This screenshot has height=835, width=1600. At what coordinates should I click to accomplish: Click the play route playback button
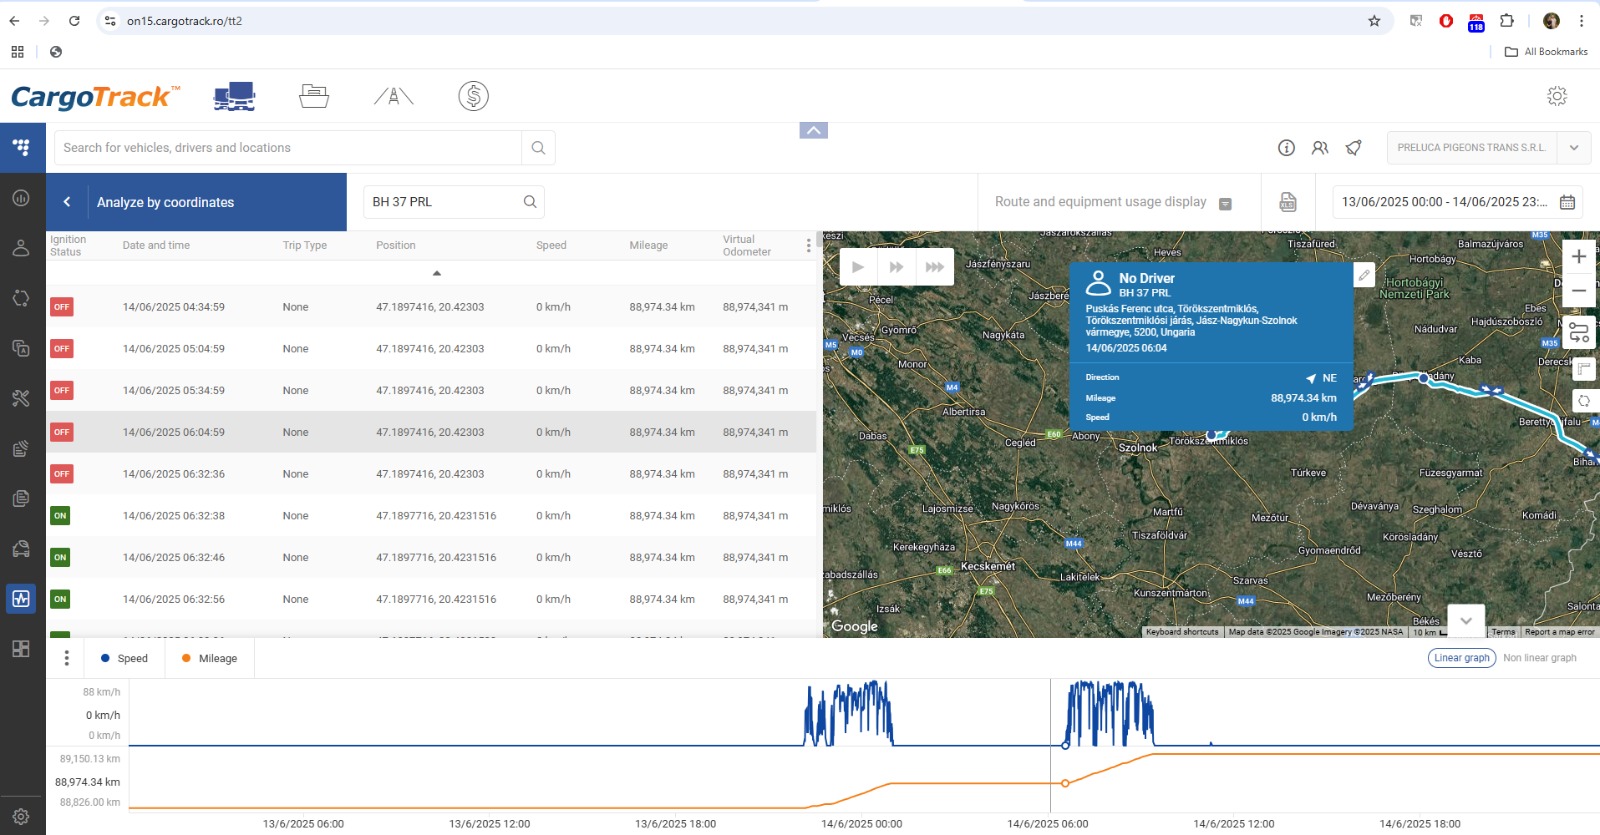click(858, 267)
